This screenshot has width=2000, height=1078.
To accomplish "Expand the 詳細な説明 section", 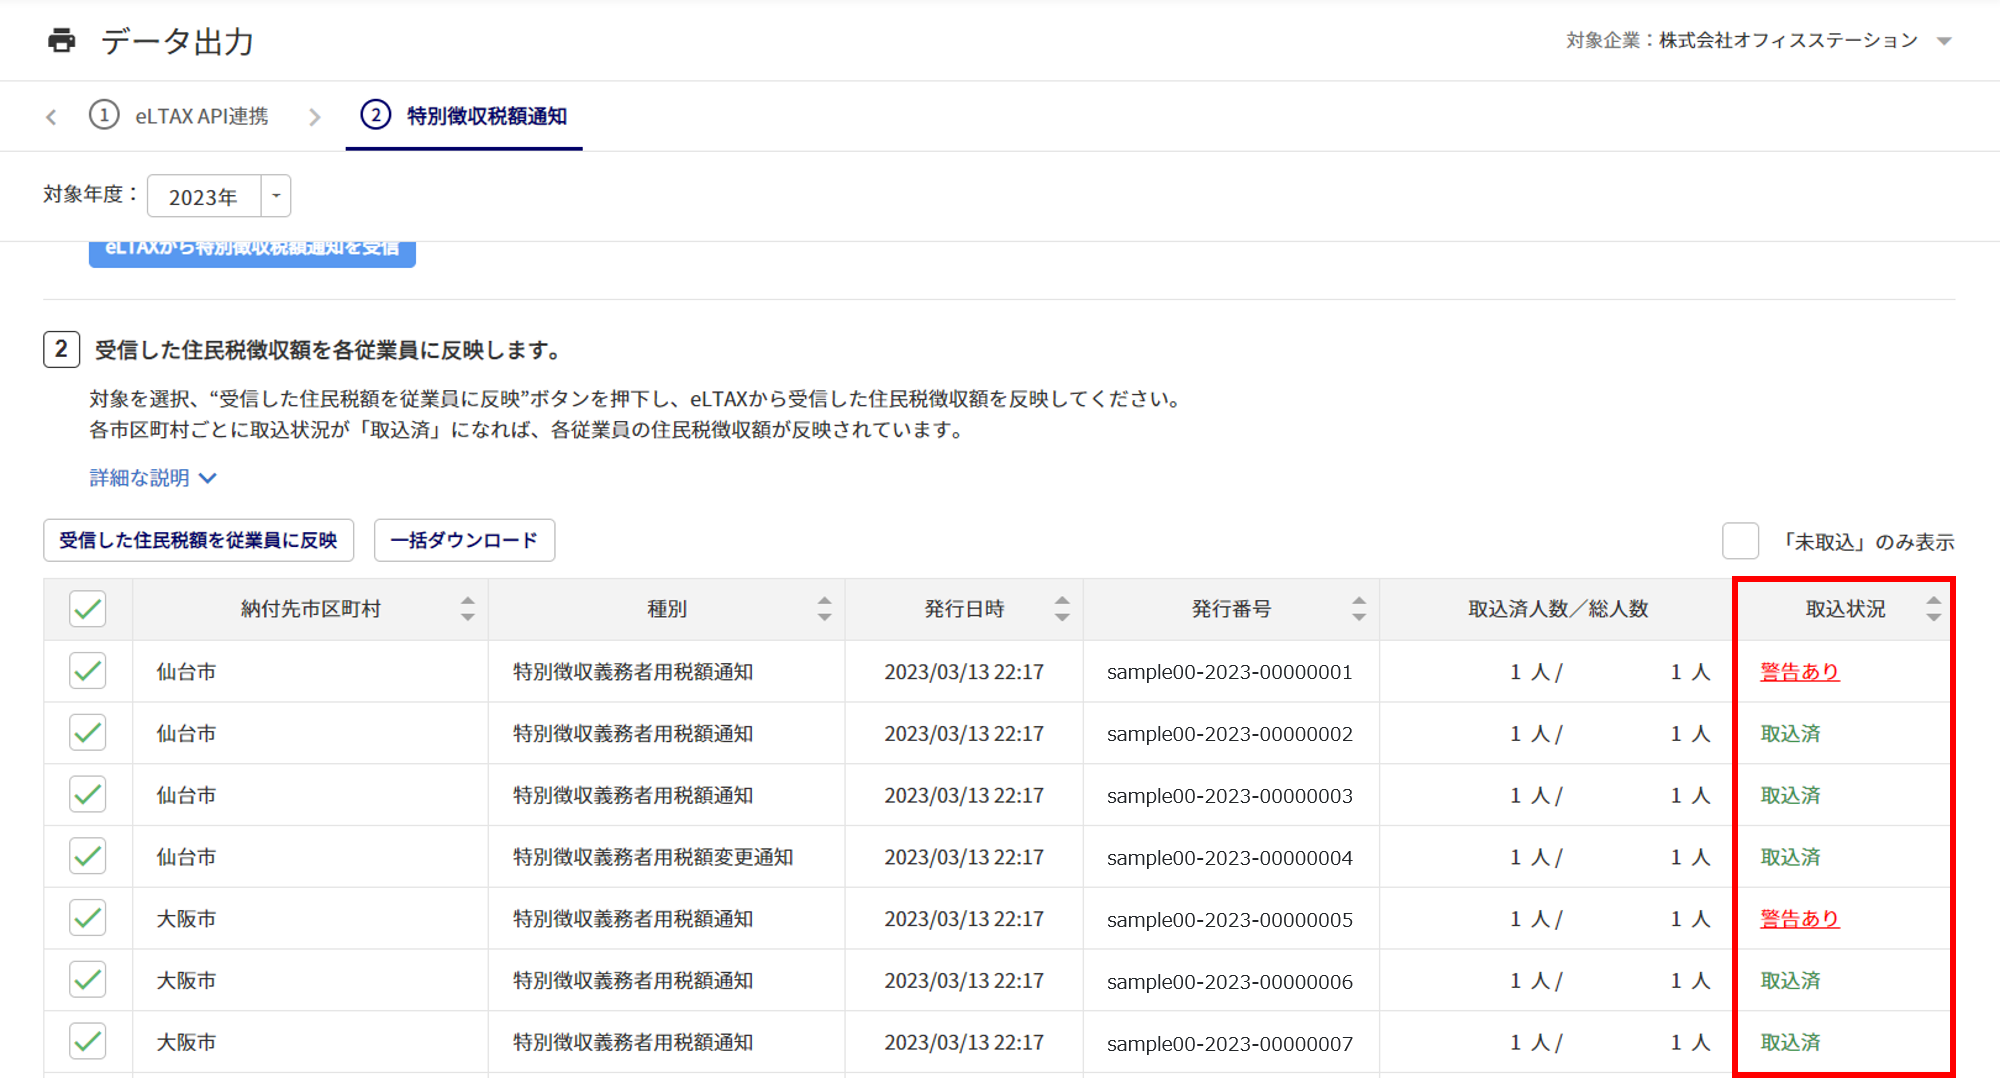I will [x=153, y=478].
